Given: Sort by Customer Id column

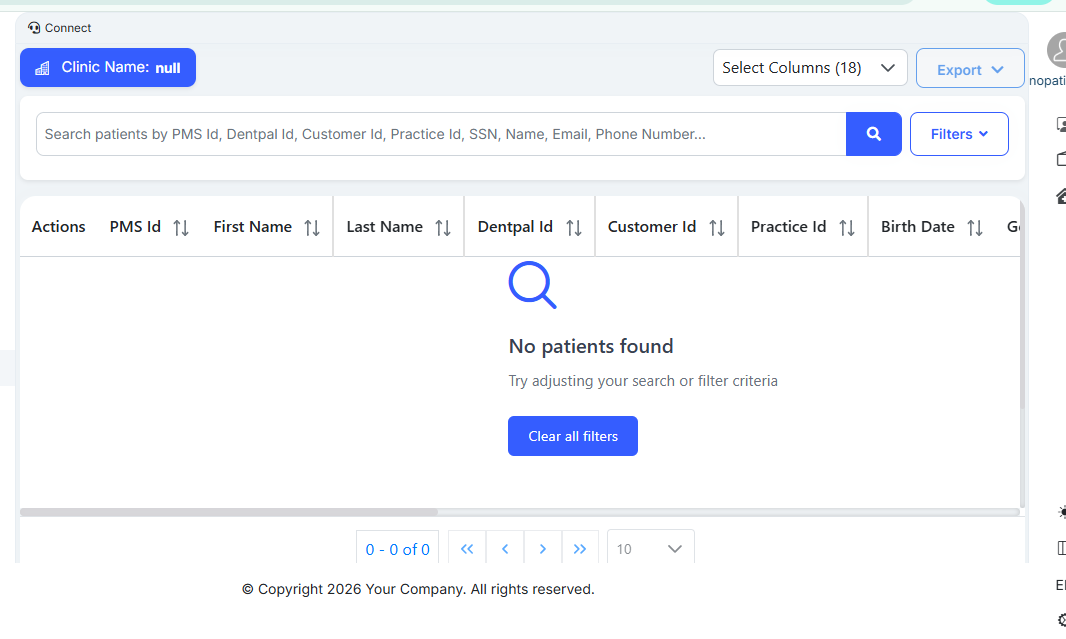Looking at the screenshot, I should pyautogui.click(x=717, y=228).
